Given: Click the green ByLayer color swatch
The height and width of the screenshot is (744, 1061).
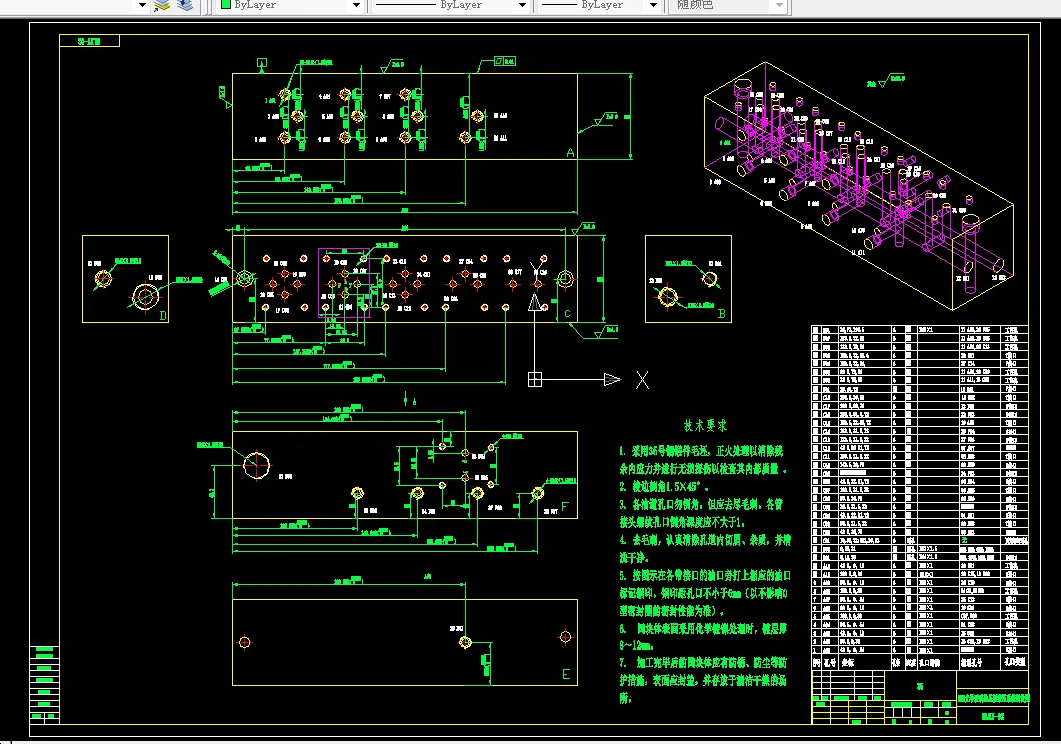Looking at the screenshot, I should pyautogui.click(x=226, y=5).
